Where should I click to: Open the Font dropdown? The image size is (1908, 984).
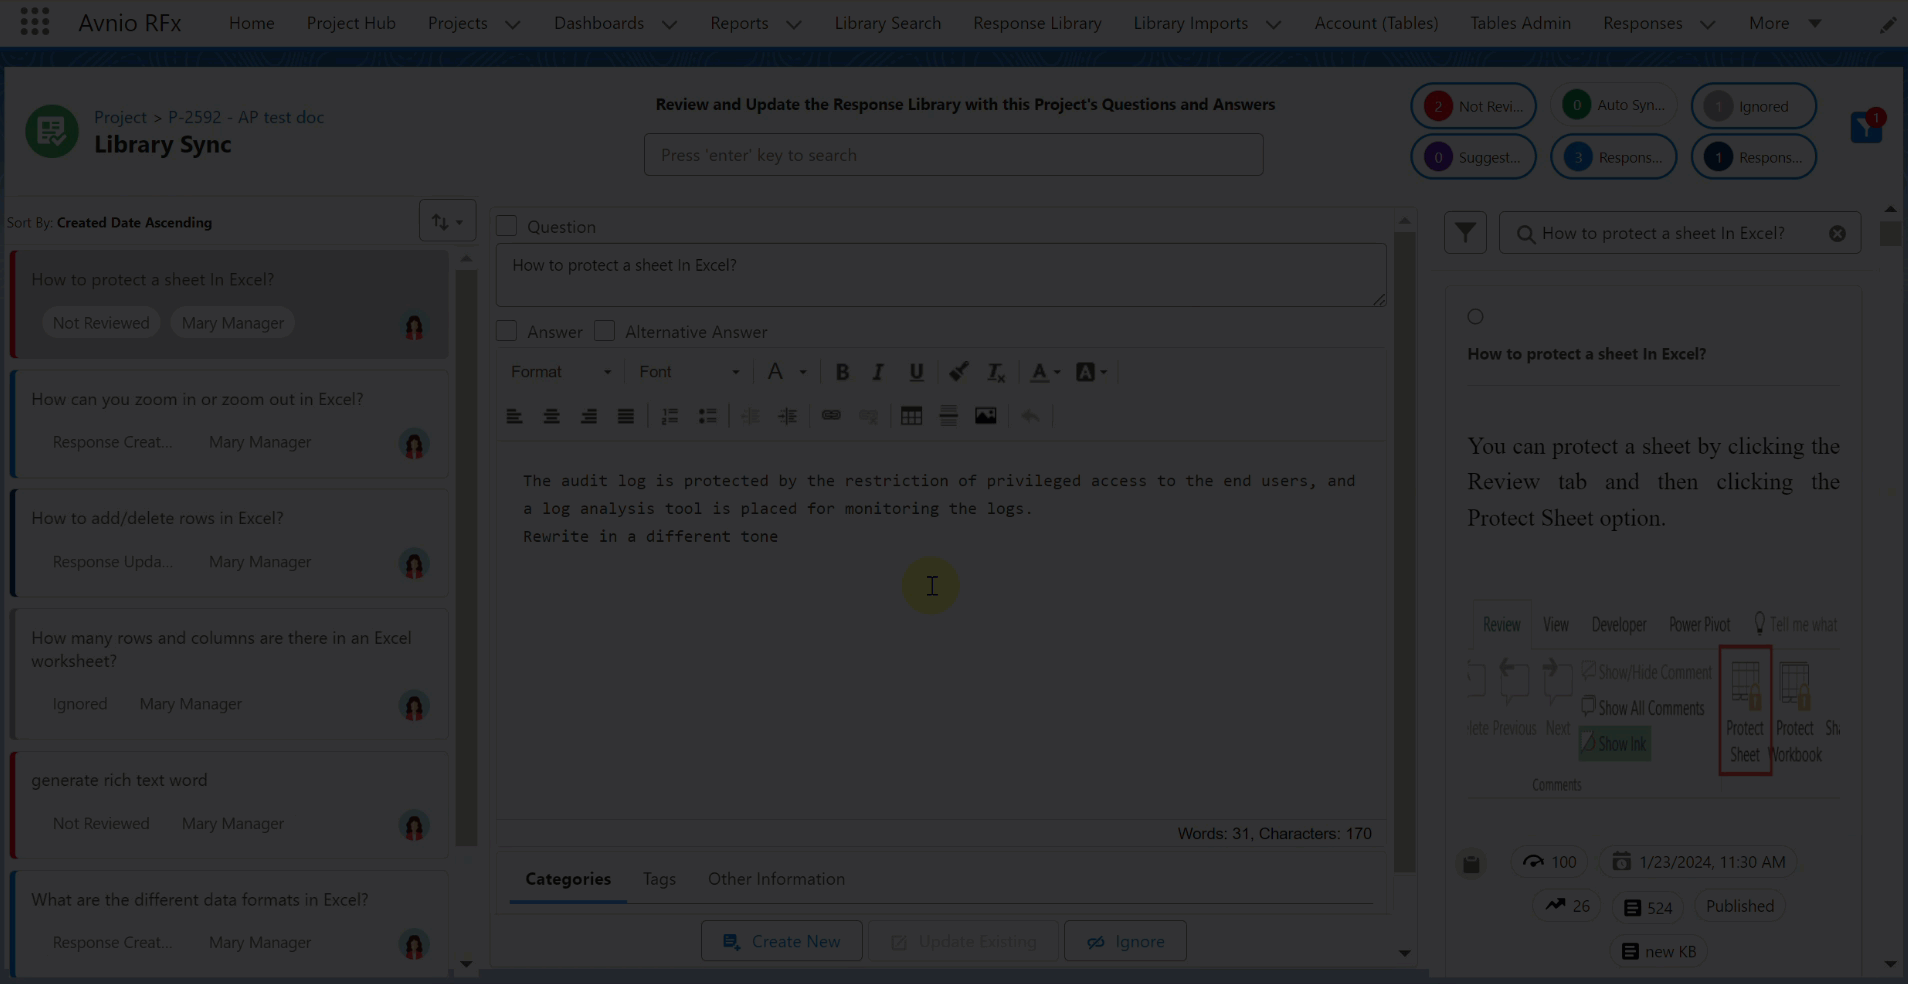[x=689, y=372]
